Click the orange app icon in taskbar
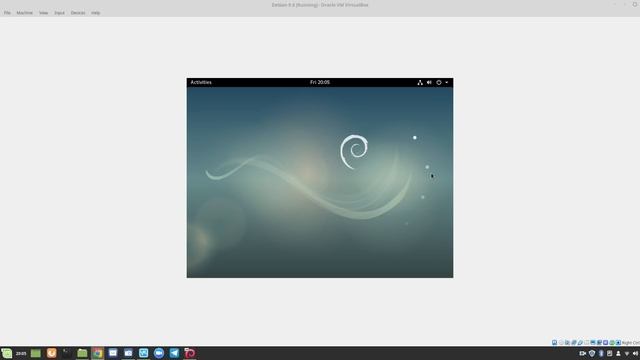 coord(51,353)
